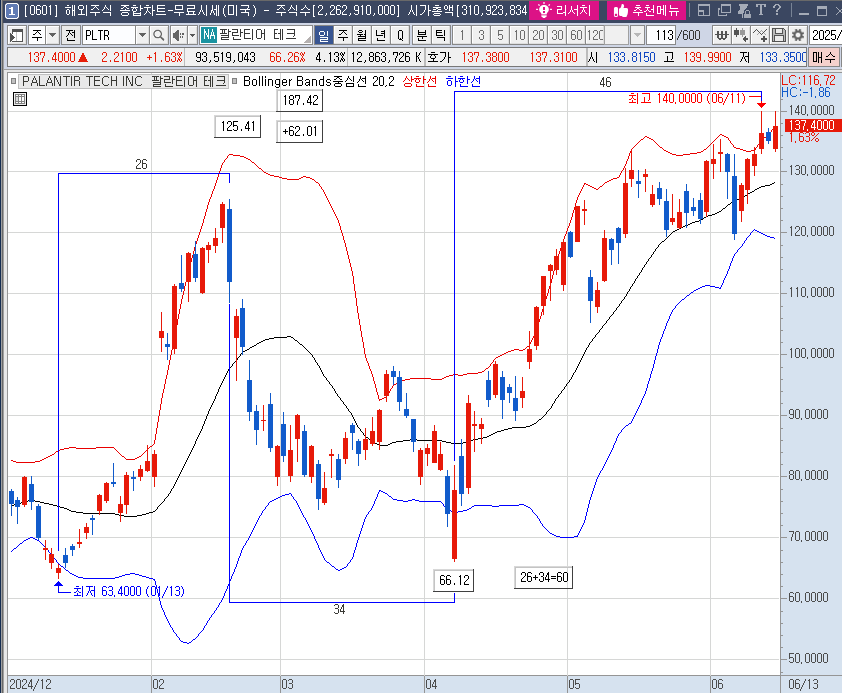Select the minute '분' period toggle
The height and width of the screenshot is (693, 842).
[422, 36]
